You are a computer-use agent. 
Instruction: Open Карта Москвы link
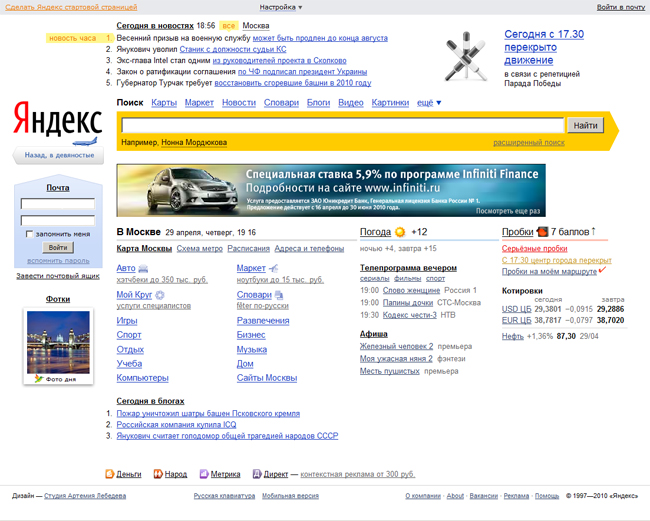[144, 249]
